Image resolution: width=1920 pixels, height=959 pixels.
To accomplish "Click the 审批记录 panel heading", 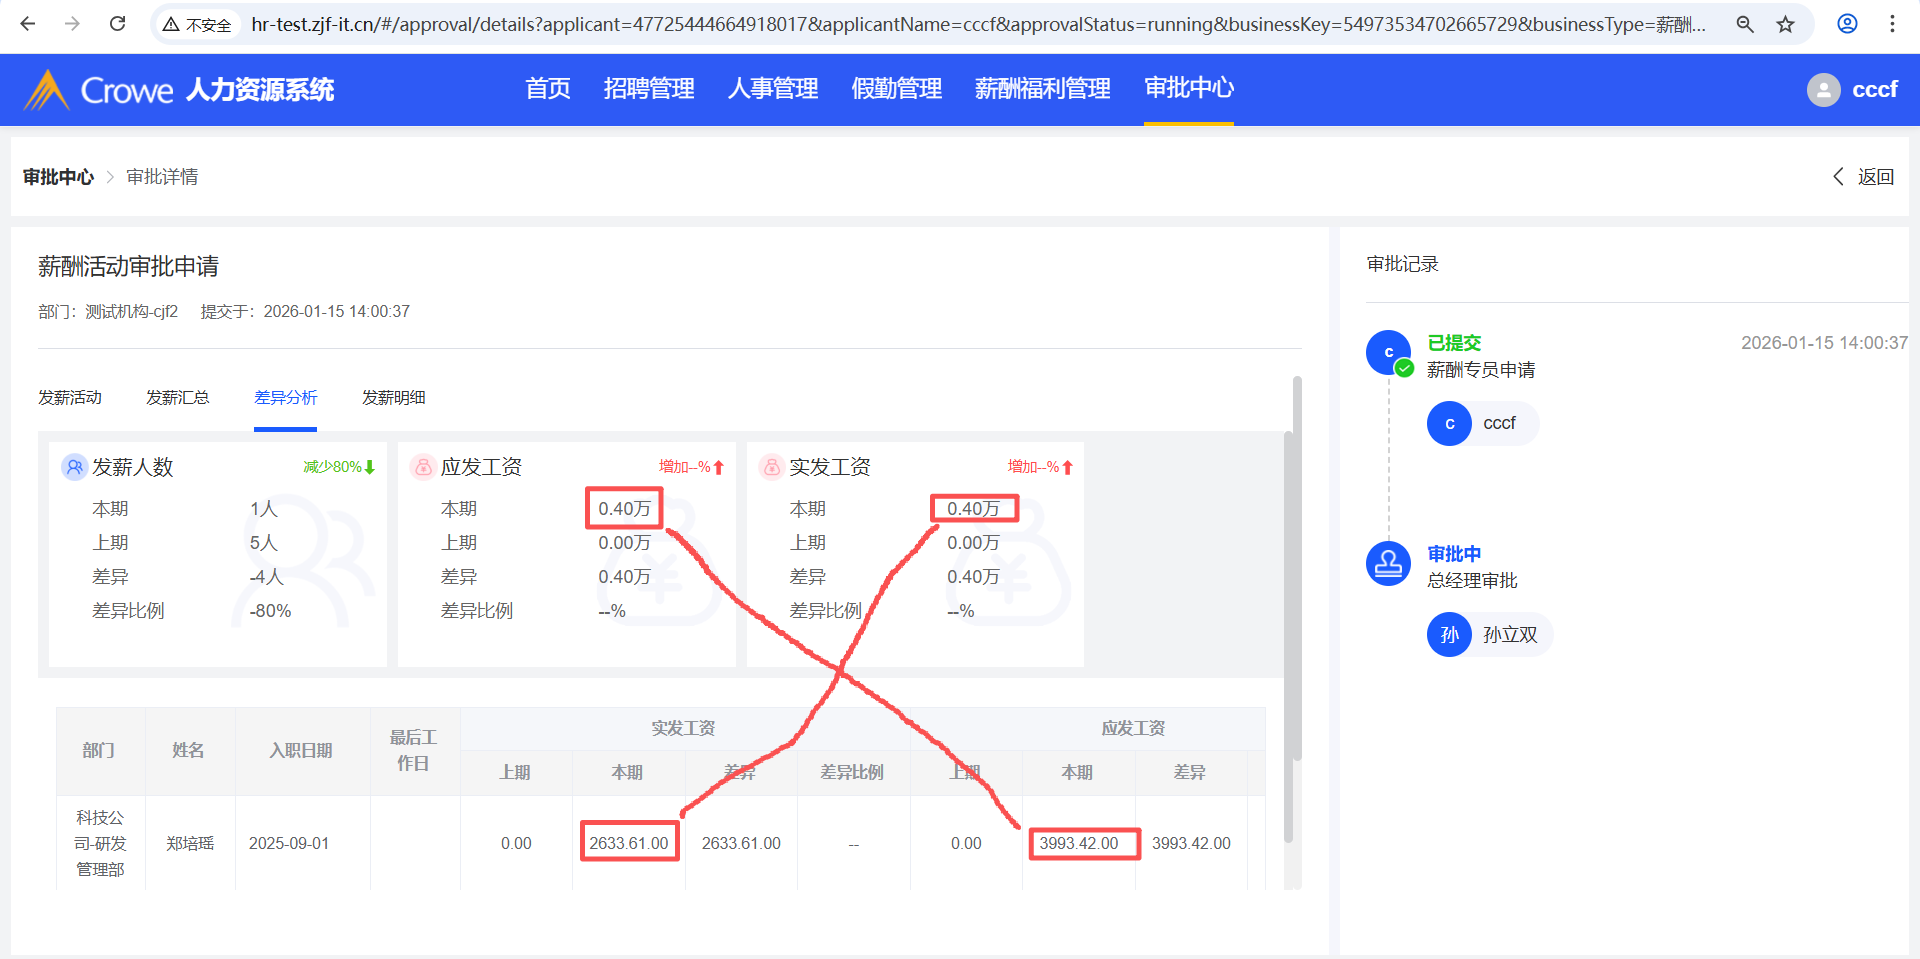I will pyautogui.click(x=1402, y=264).
